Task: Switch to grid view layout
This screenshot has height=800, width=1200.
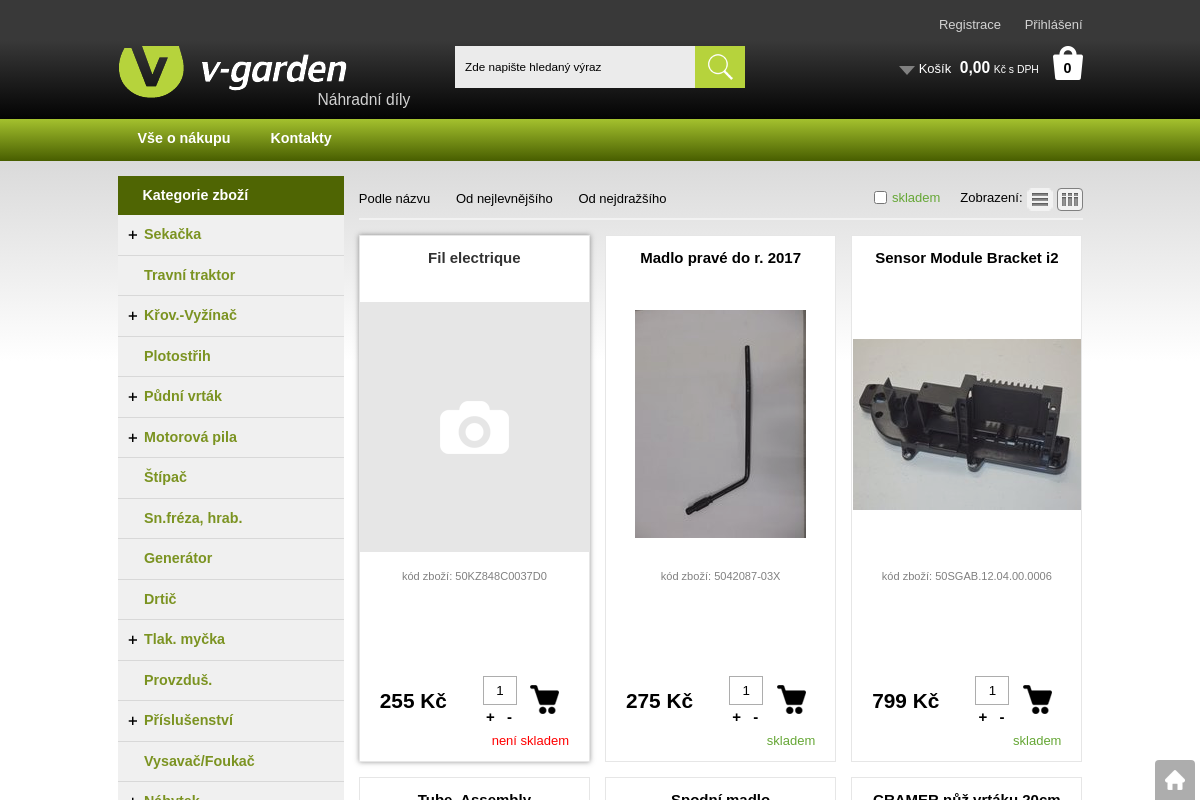Action: 1070,199
